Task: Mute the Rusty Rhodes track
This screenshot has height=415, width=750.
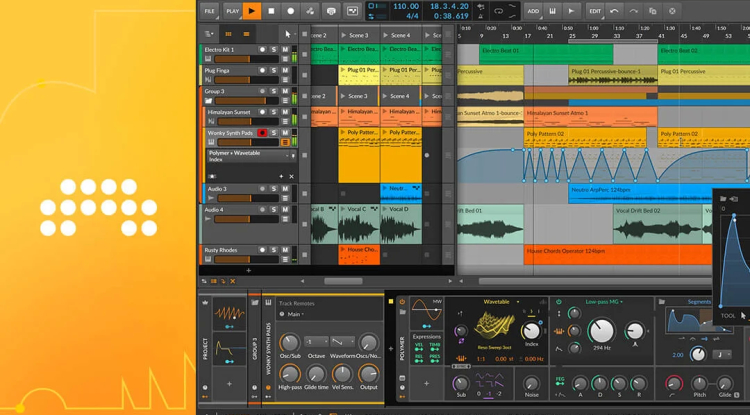Action: [285, 250]
